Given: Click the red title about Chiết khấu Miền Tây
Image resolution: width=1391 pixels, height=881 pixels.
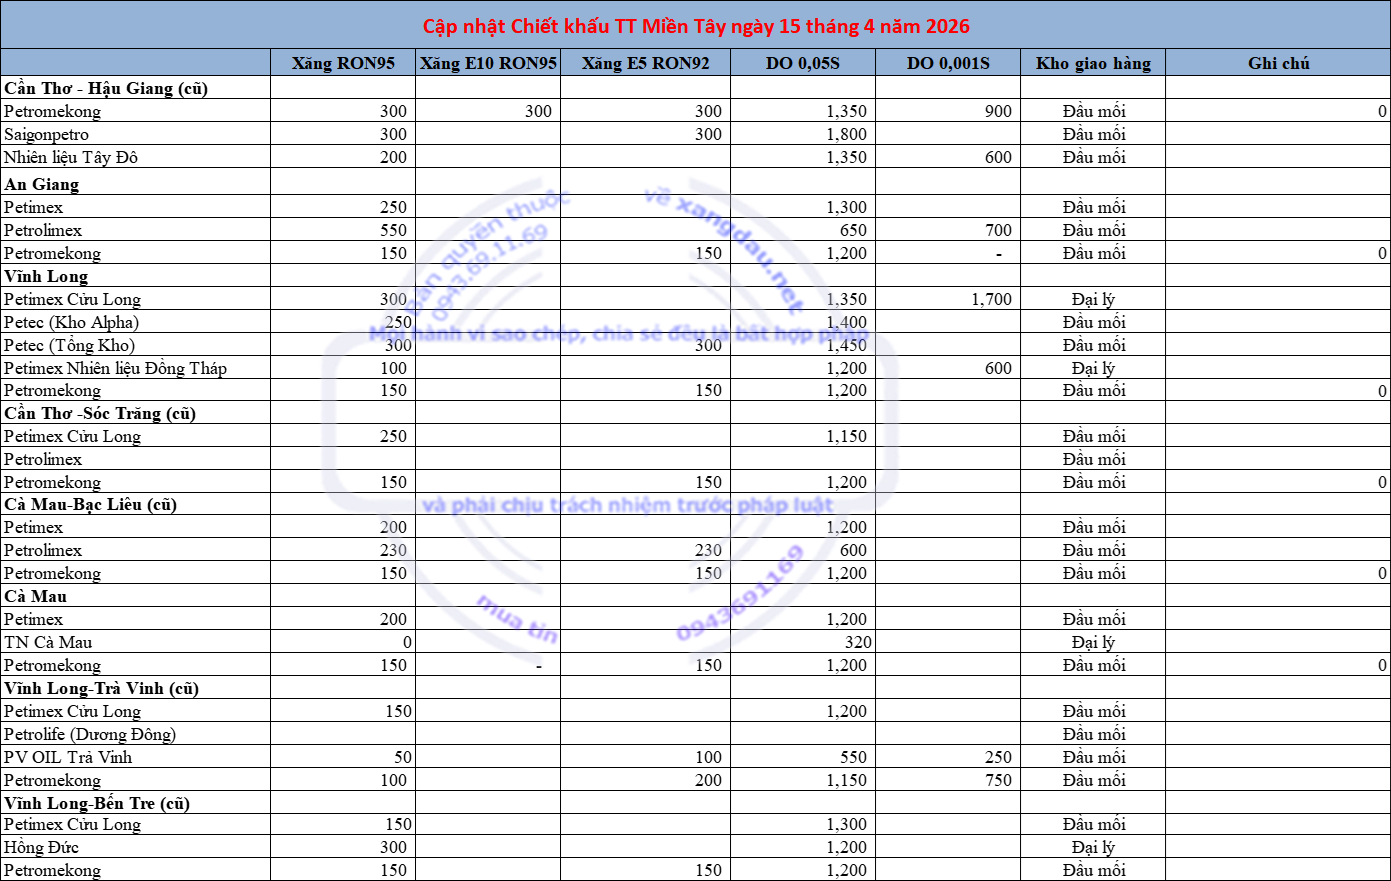Looking at the screenshot, I should click(695, 26).
